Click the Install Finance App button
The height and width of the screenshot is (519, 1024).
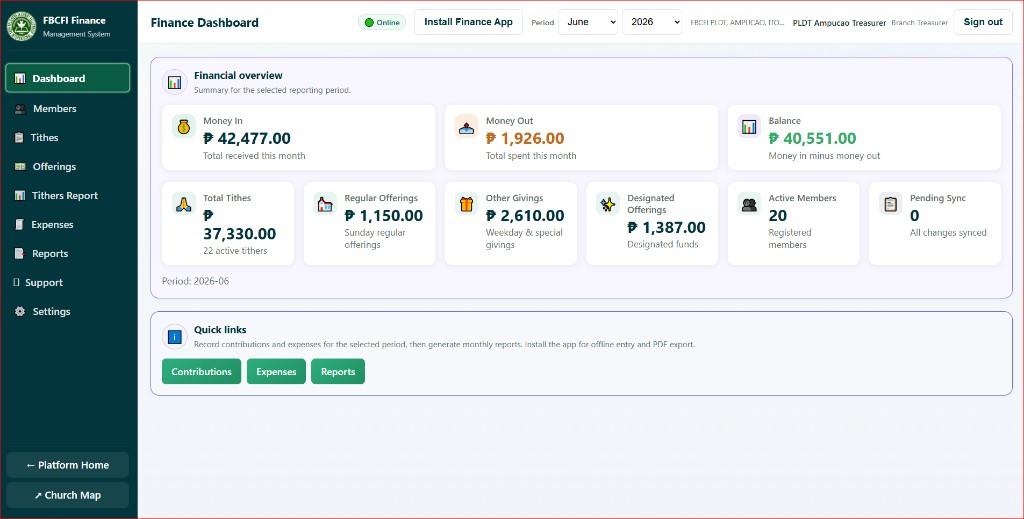tap(468, 22)
